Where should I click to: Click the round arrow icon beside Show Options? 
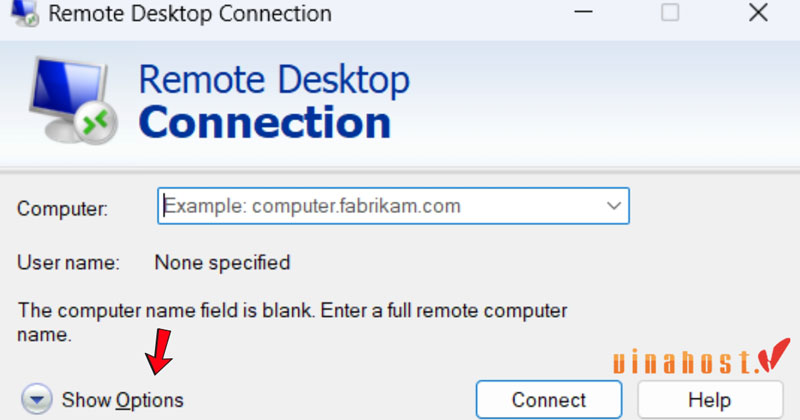[38, 400]
